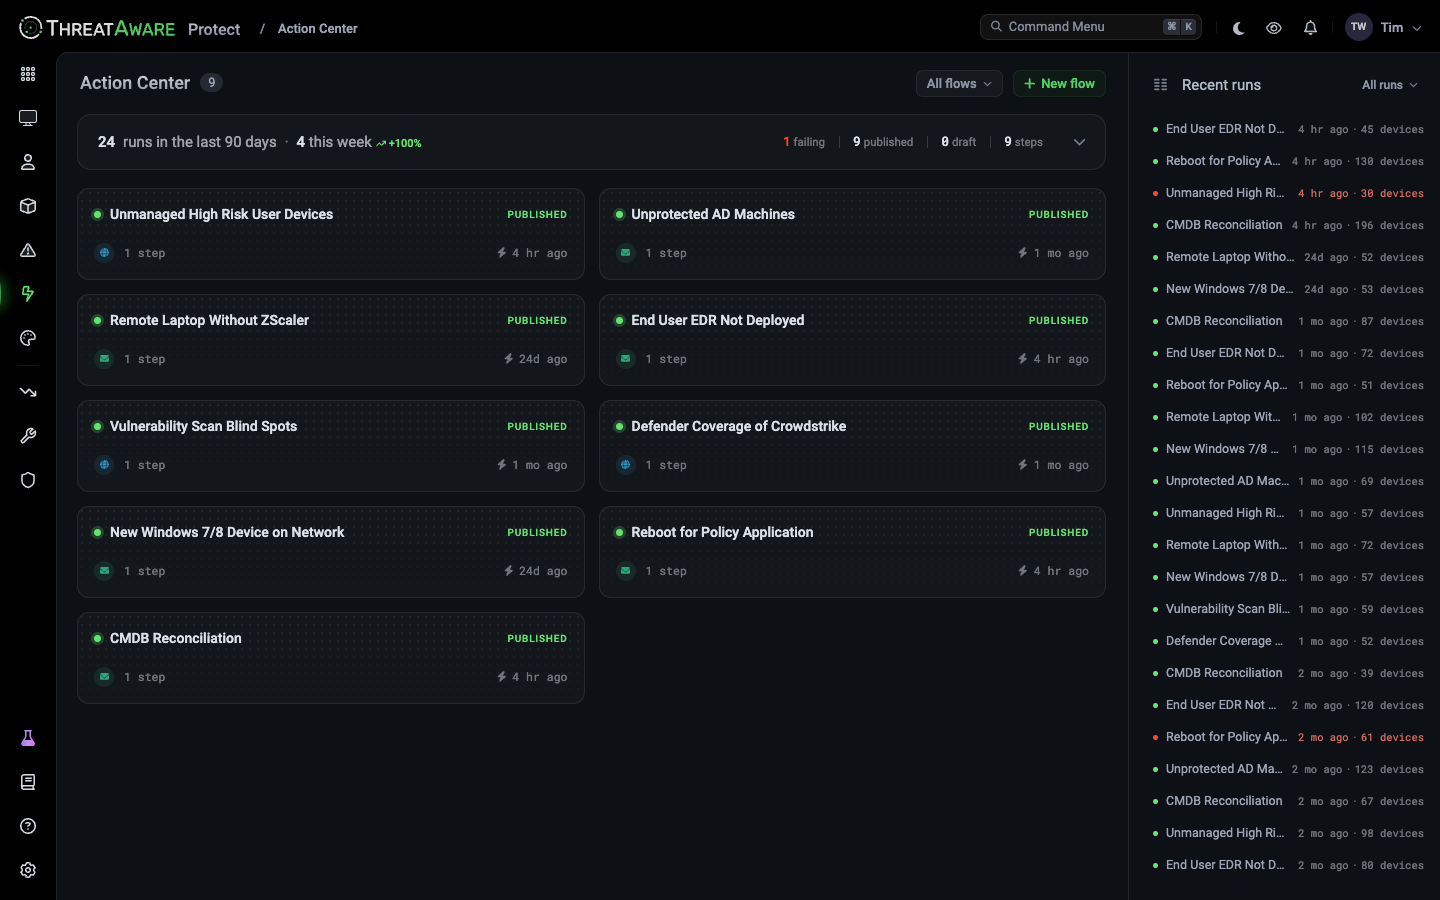Open the Reboot for Policy Application flow card

852,552
